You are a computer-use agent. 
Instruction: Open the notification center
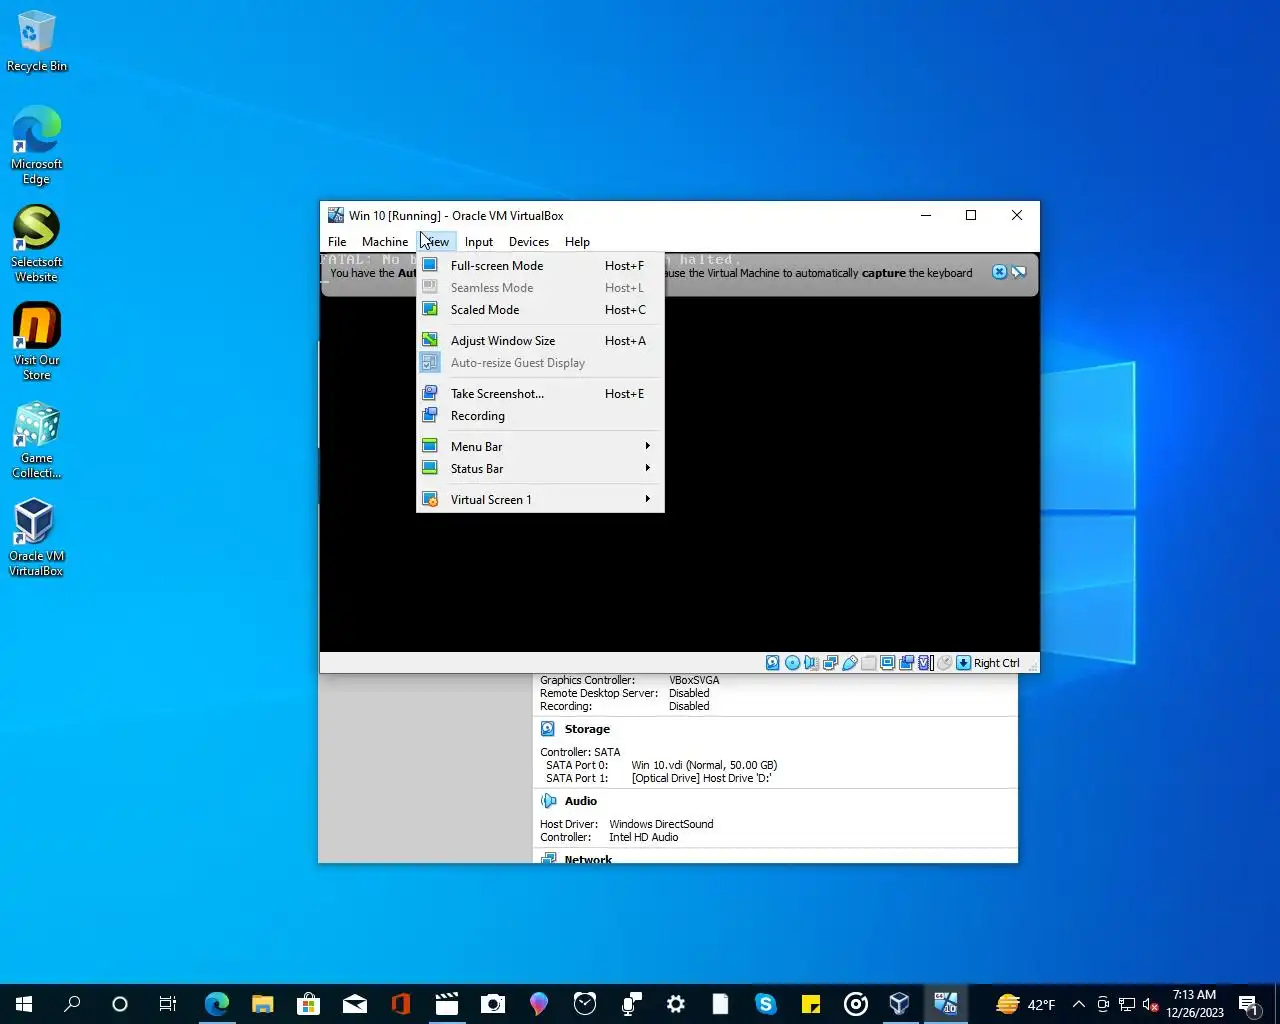[x=1249, y=1004]
